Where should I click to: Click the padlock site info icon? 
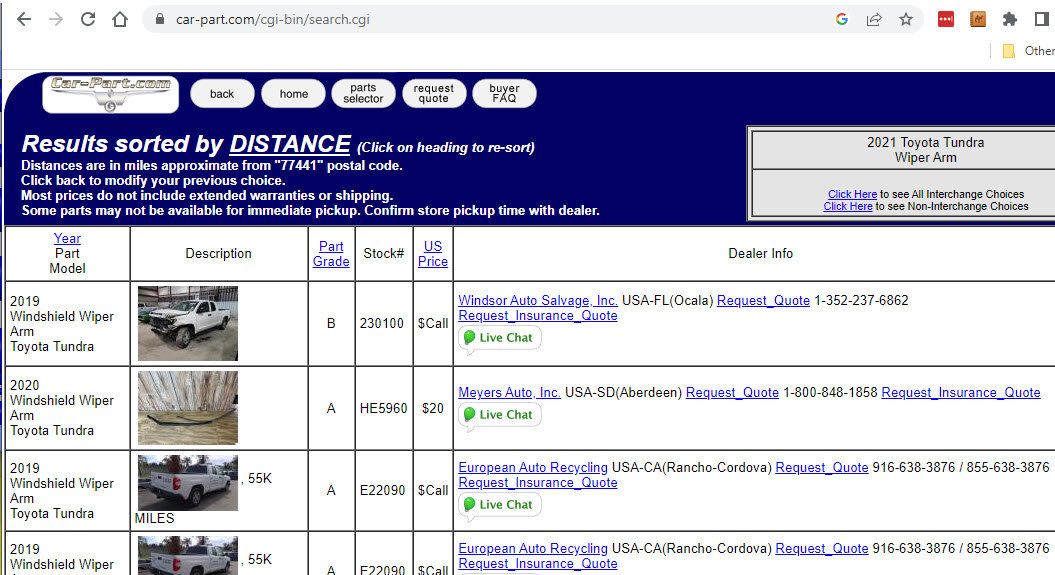[x=160, y=19]
